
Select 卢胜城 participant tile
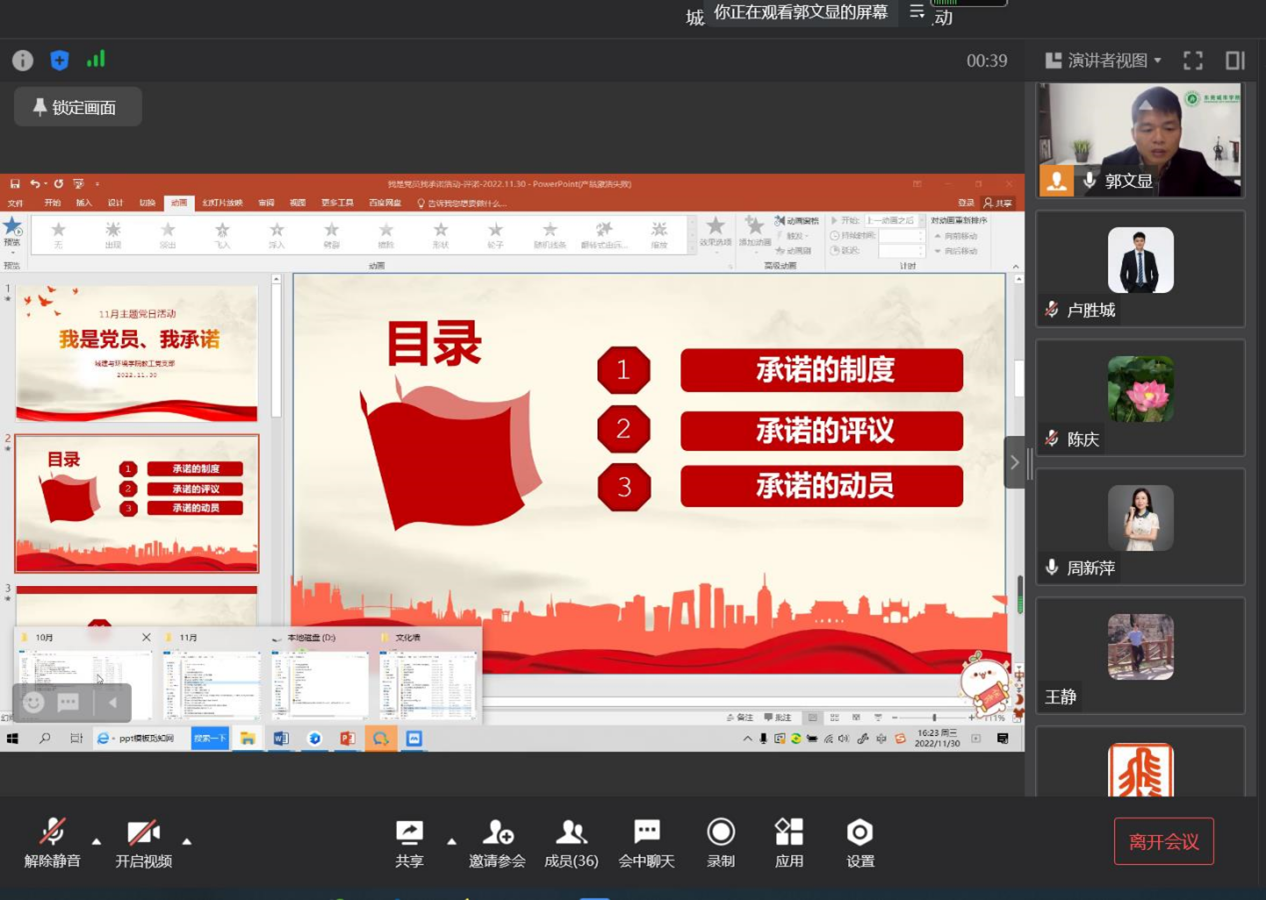tap(1140, 268)
